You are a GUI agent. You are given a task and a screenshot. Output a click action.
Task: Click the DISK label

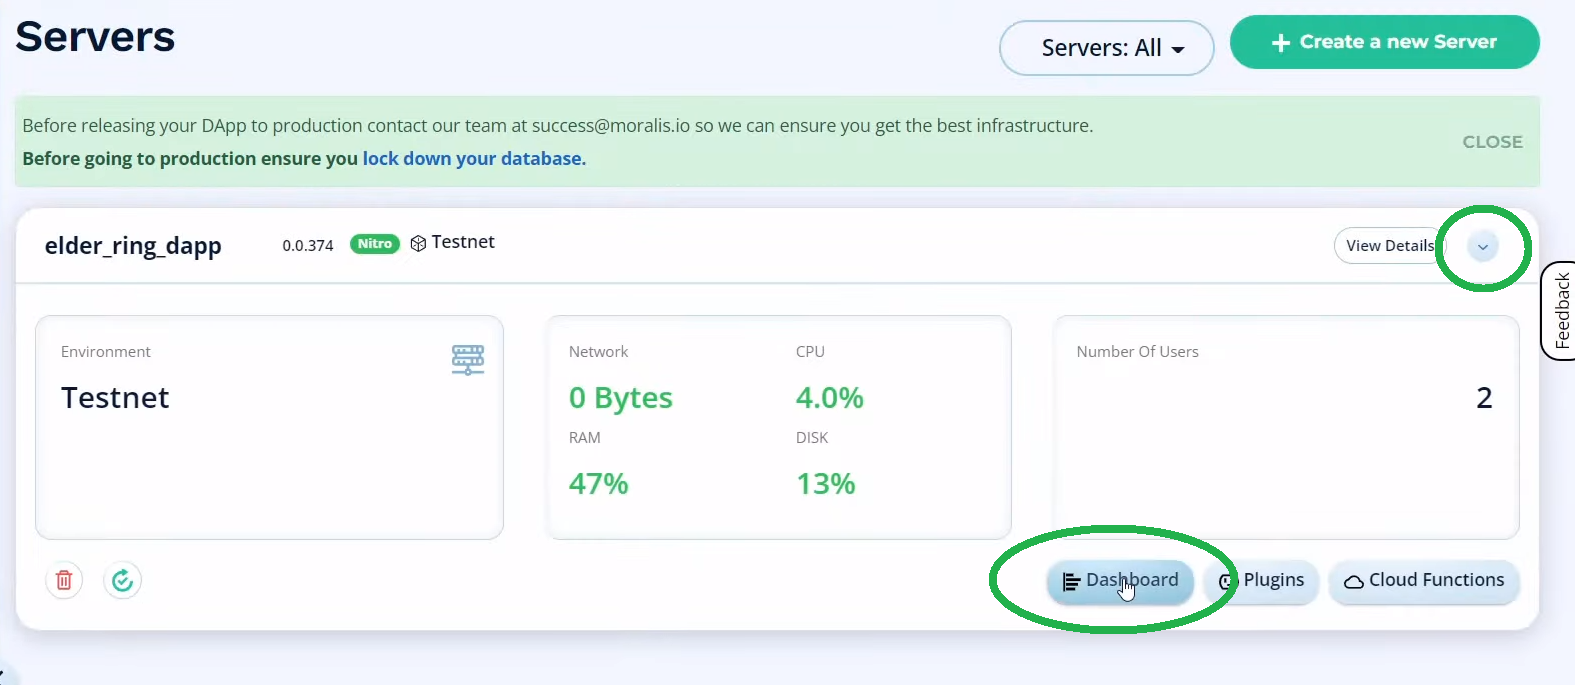[812, 438]
